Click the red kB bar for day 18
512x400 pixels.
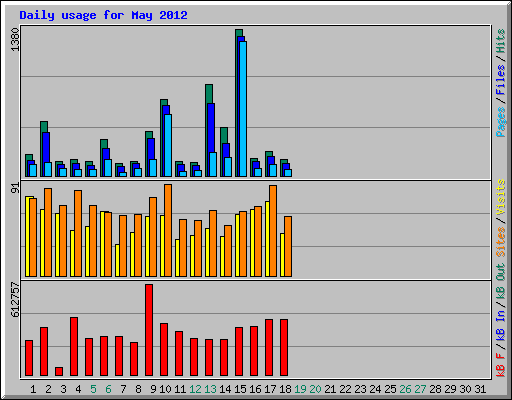point(284,348)
